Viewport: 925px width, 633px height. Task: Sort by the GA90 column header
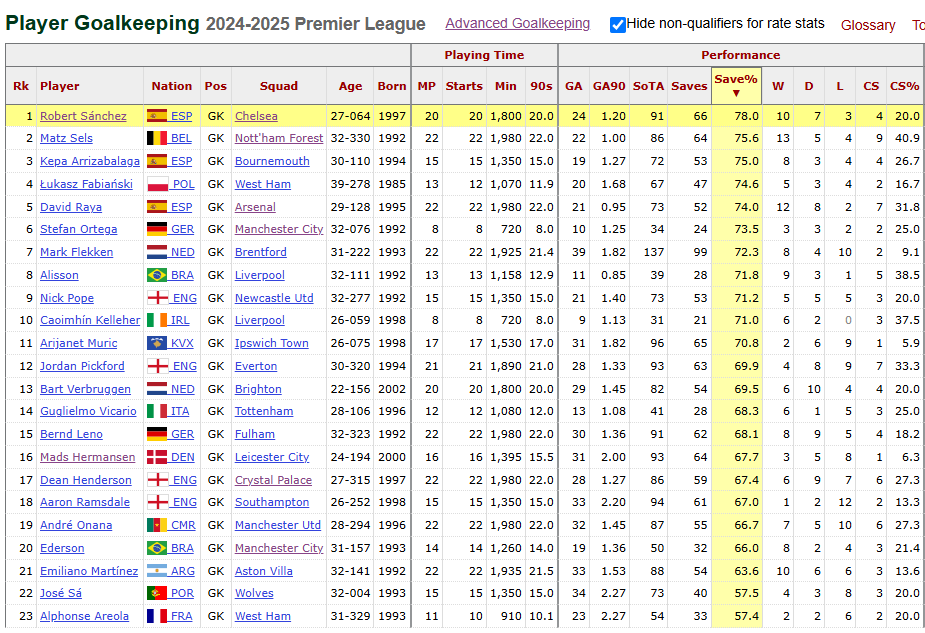point(609,86)
